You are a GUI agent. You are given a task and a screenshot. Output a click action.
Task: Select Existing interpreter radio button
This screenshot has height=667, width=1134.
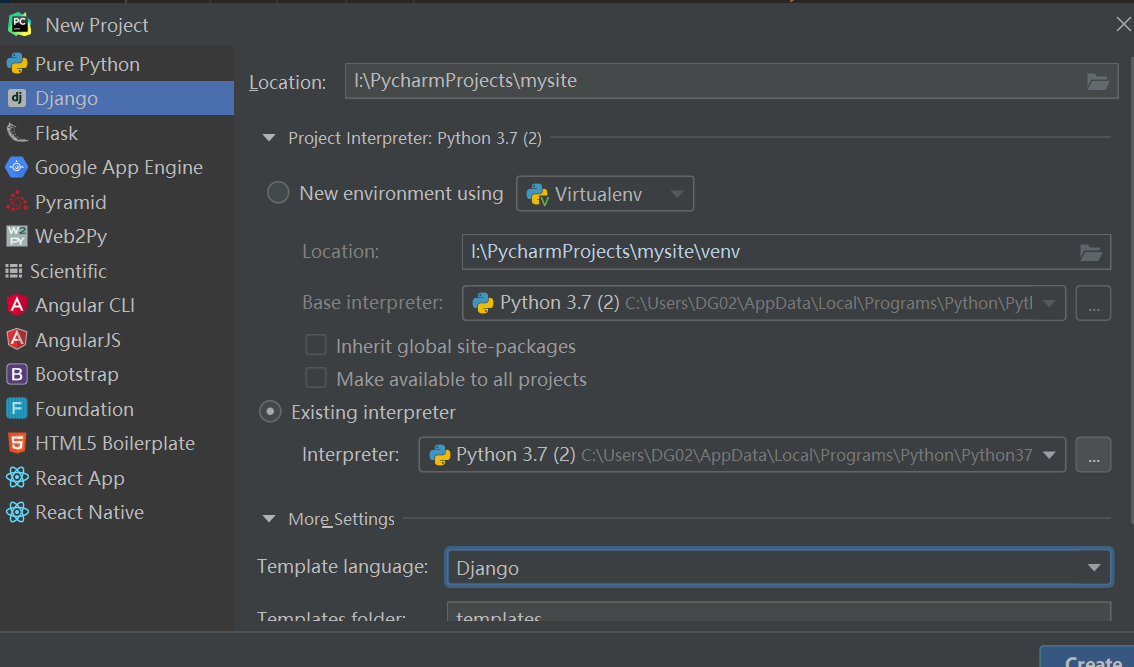tap(270, 412)
